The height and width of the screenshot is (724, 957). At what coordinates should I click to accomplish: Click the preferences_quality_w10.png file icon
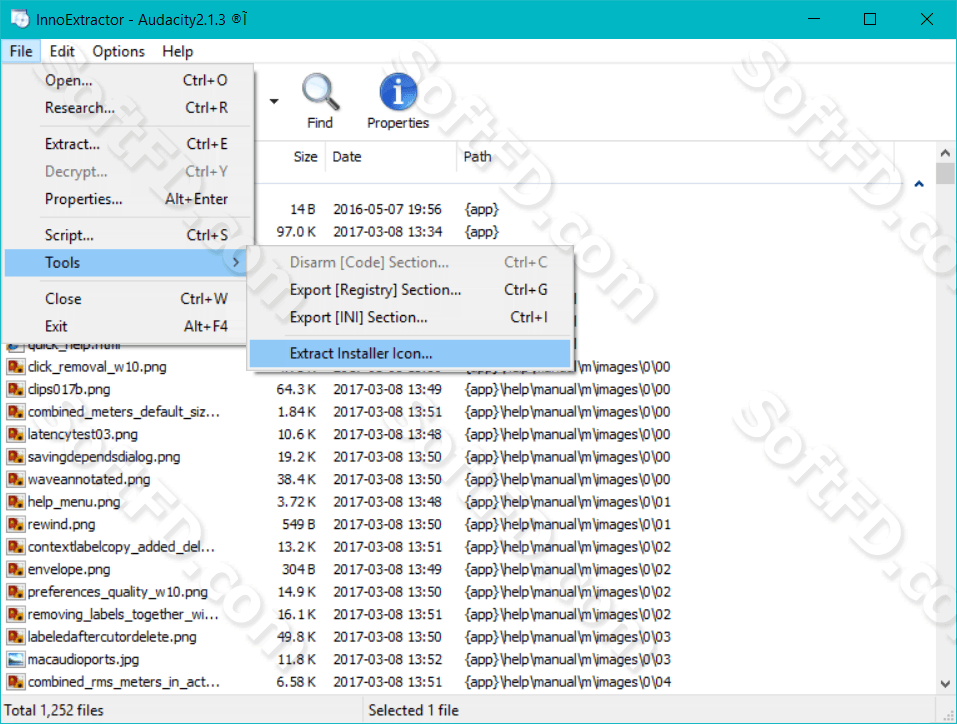coord(15,592)
